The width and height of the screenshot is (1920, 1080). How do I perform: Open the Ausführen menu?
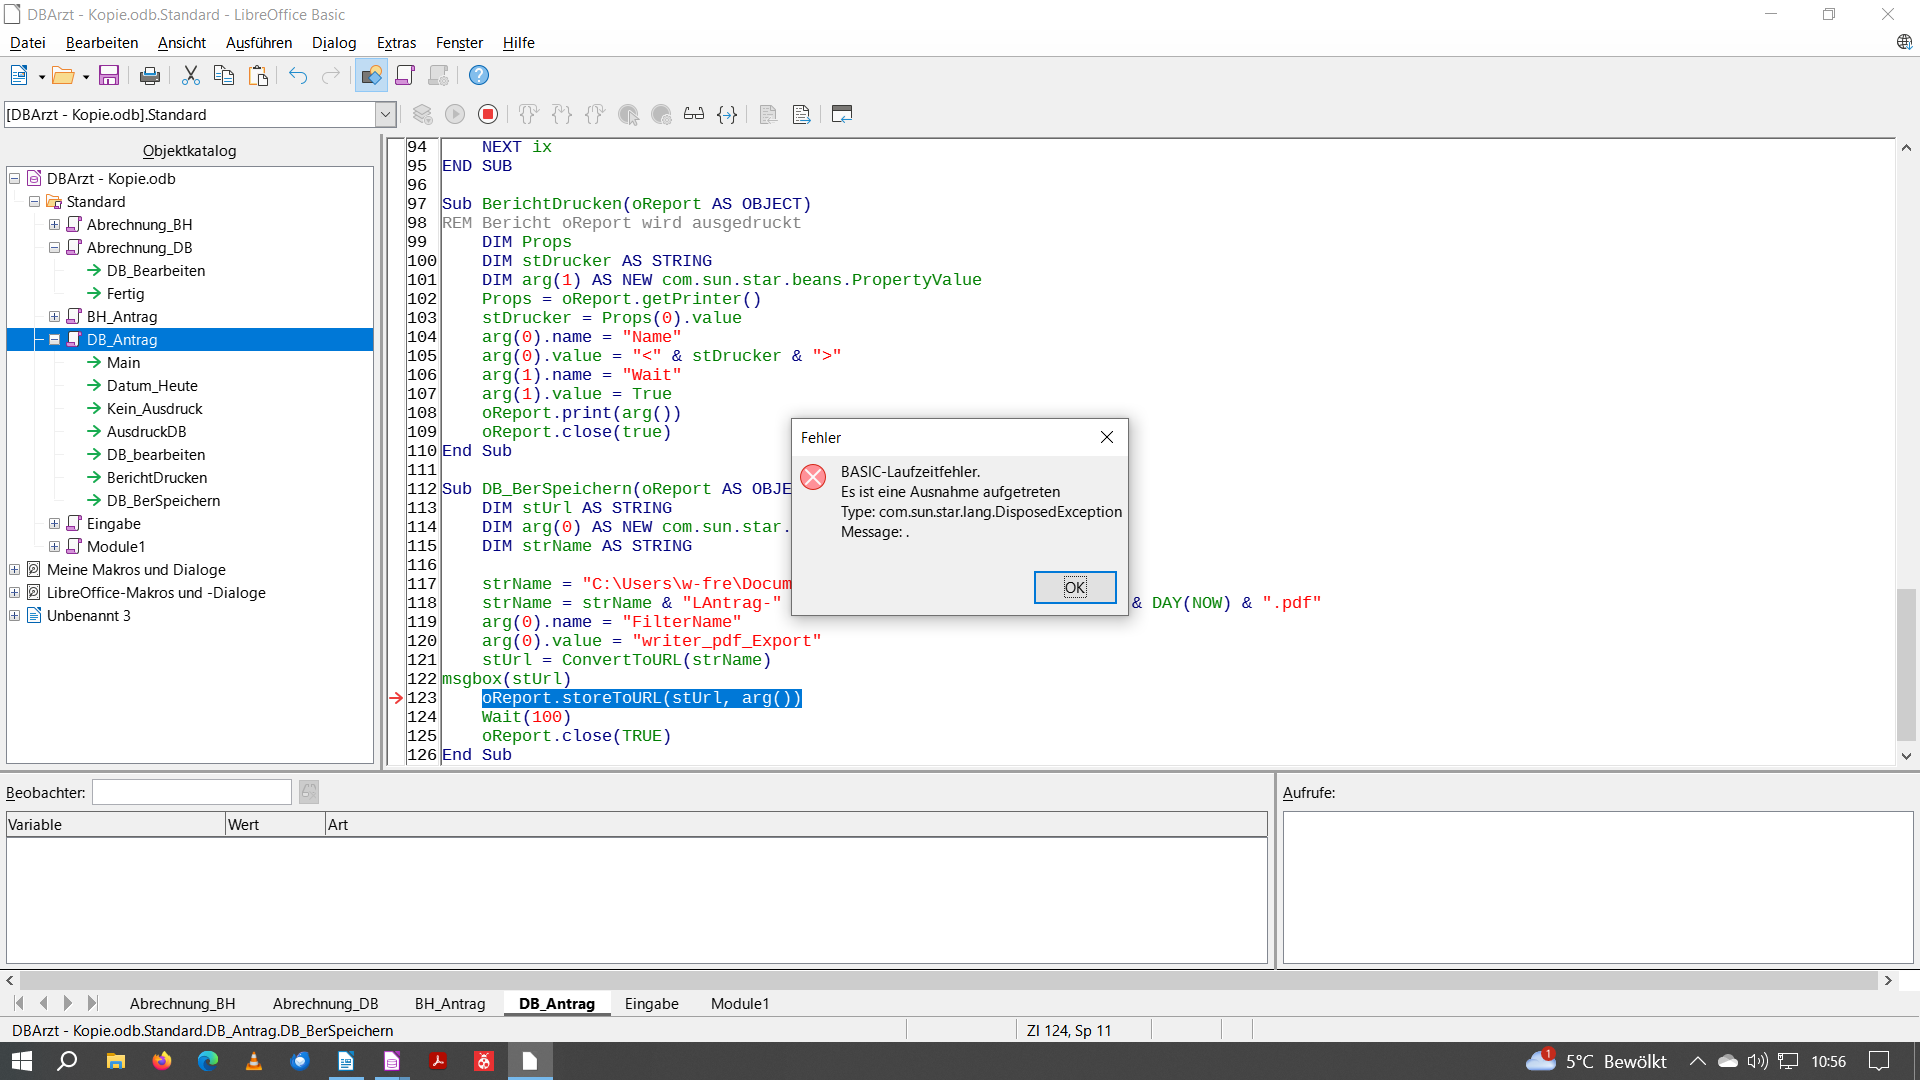(259, 42)
